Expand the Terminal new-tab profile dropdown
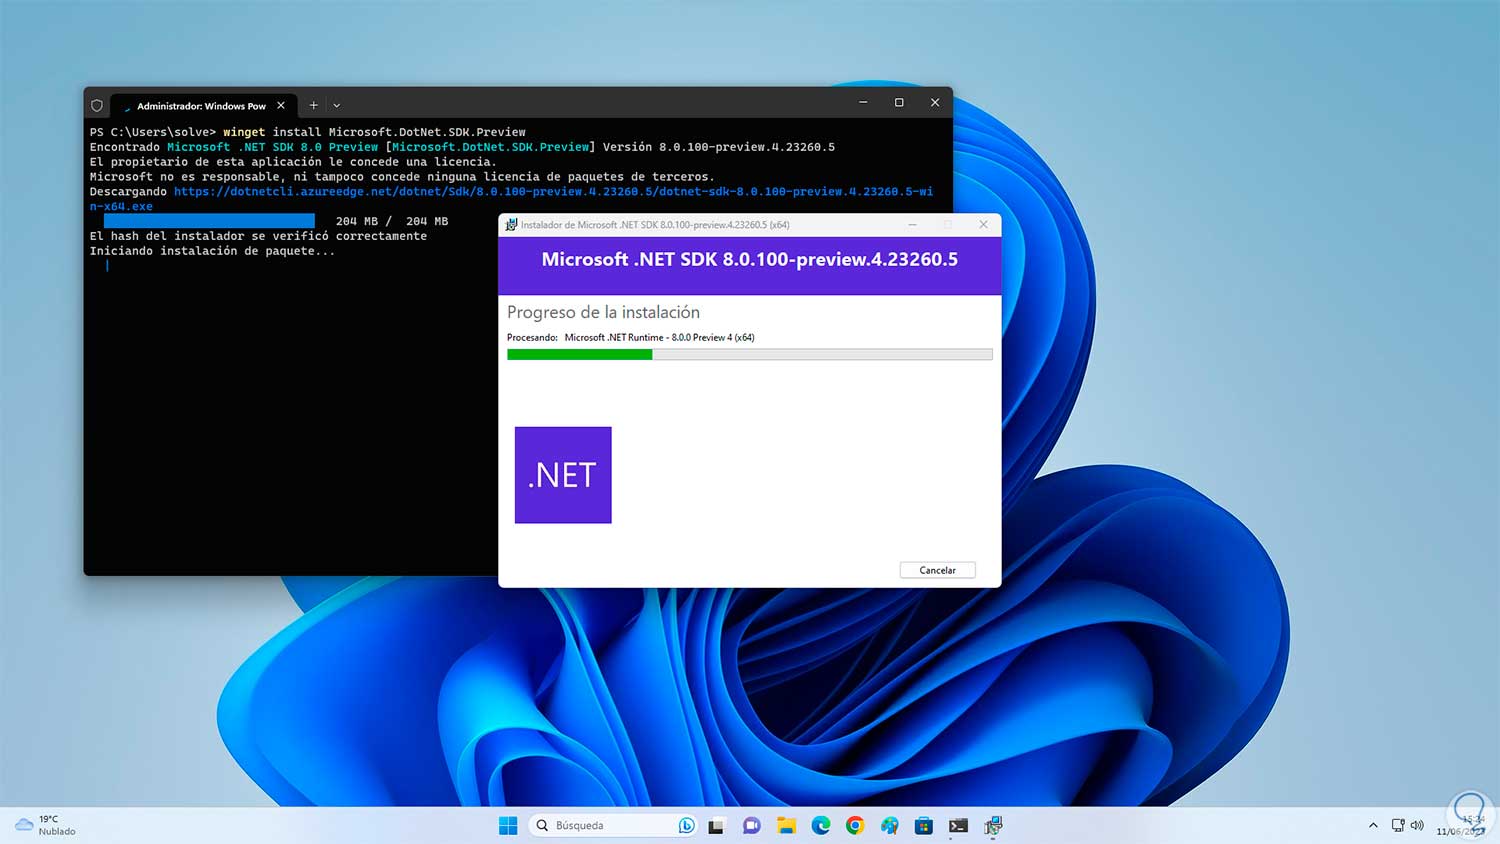 [337, 105]
